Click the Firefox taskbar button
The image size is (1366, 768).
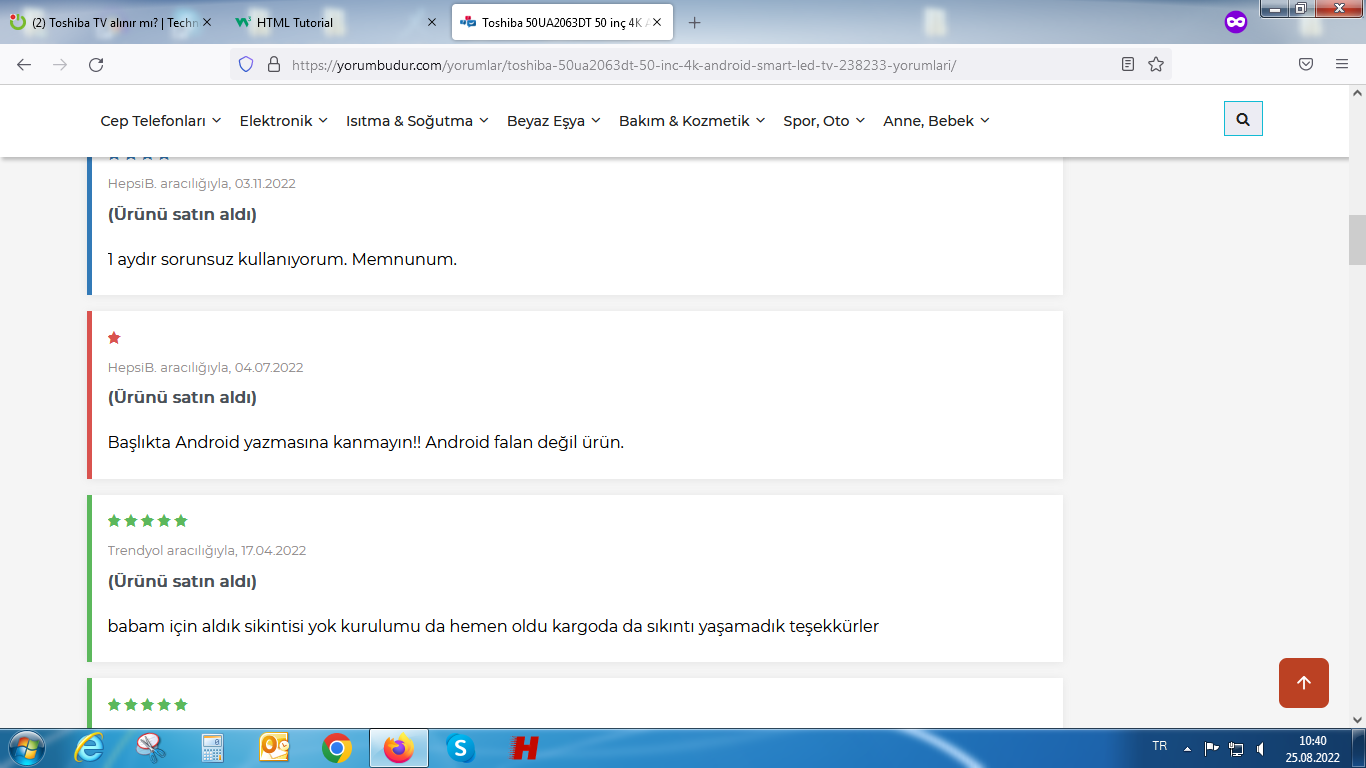(x=399, y=748)
